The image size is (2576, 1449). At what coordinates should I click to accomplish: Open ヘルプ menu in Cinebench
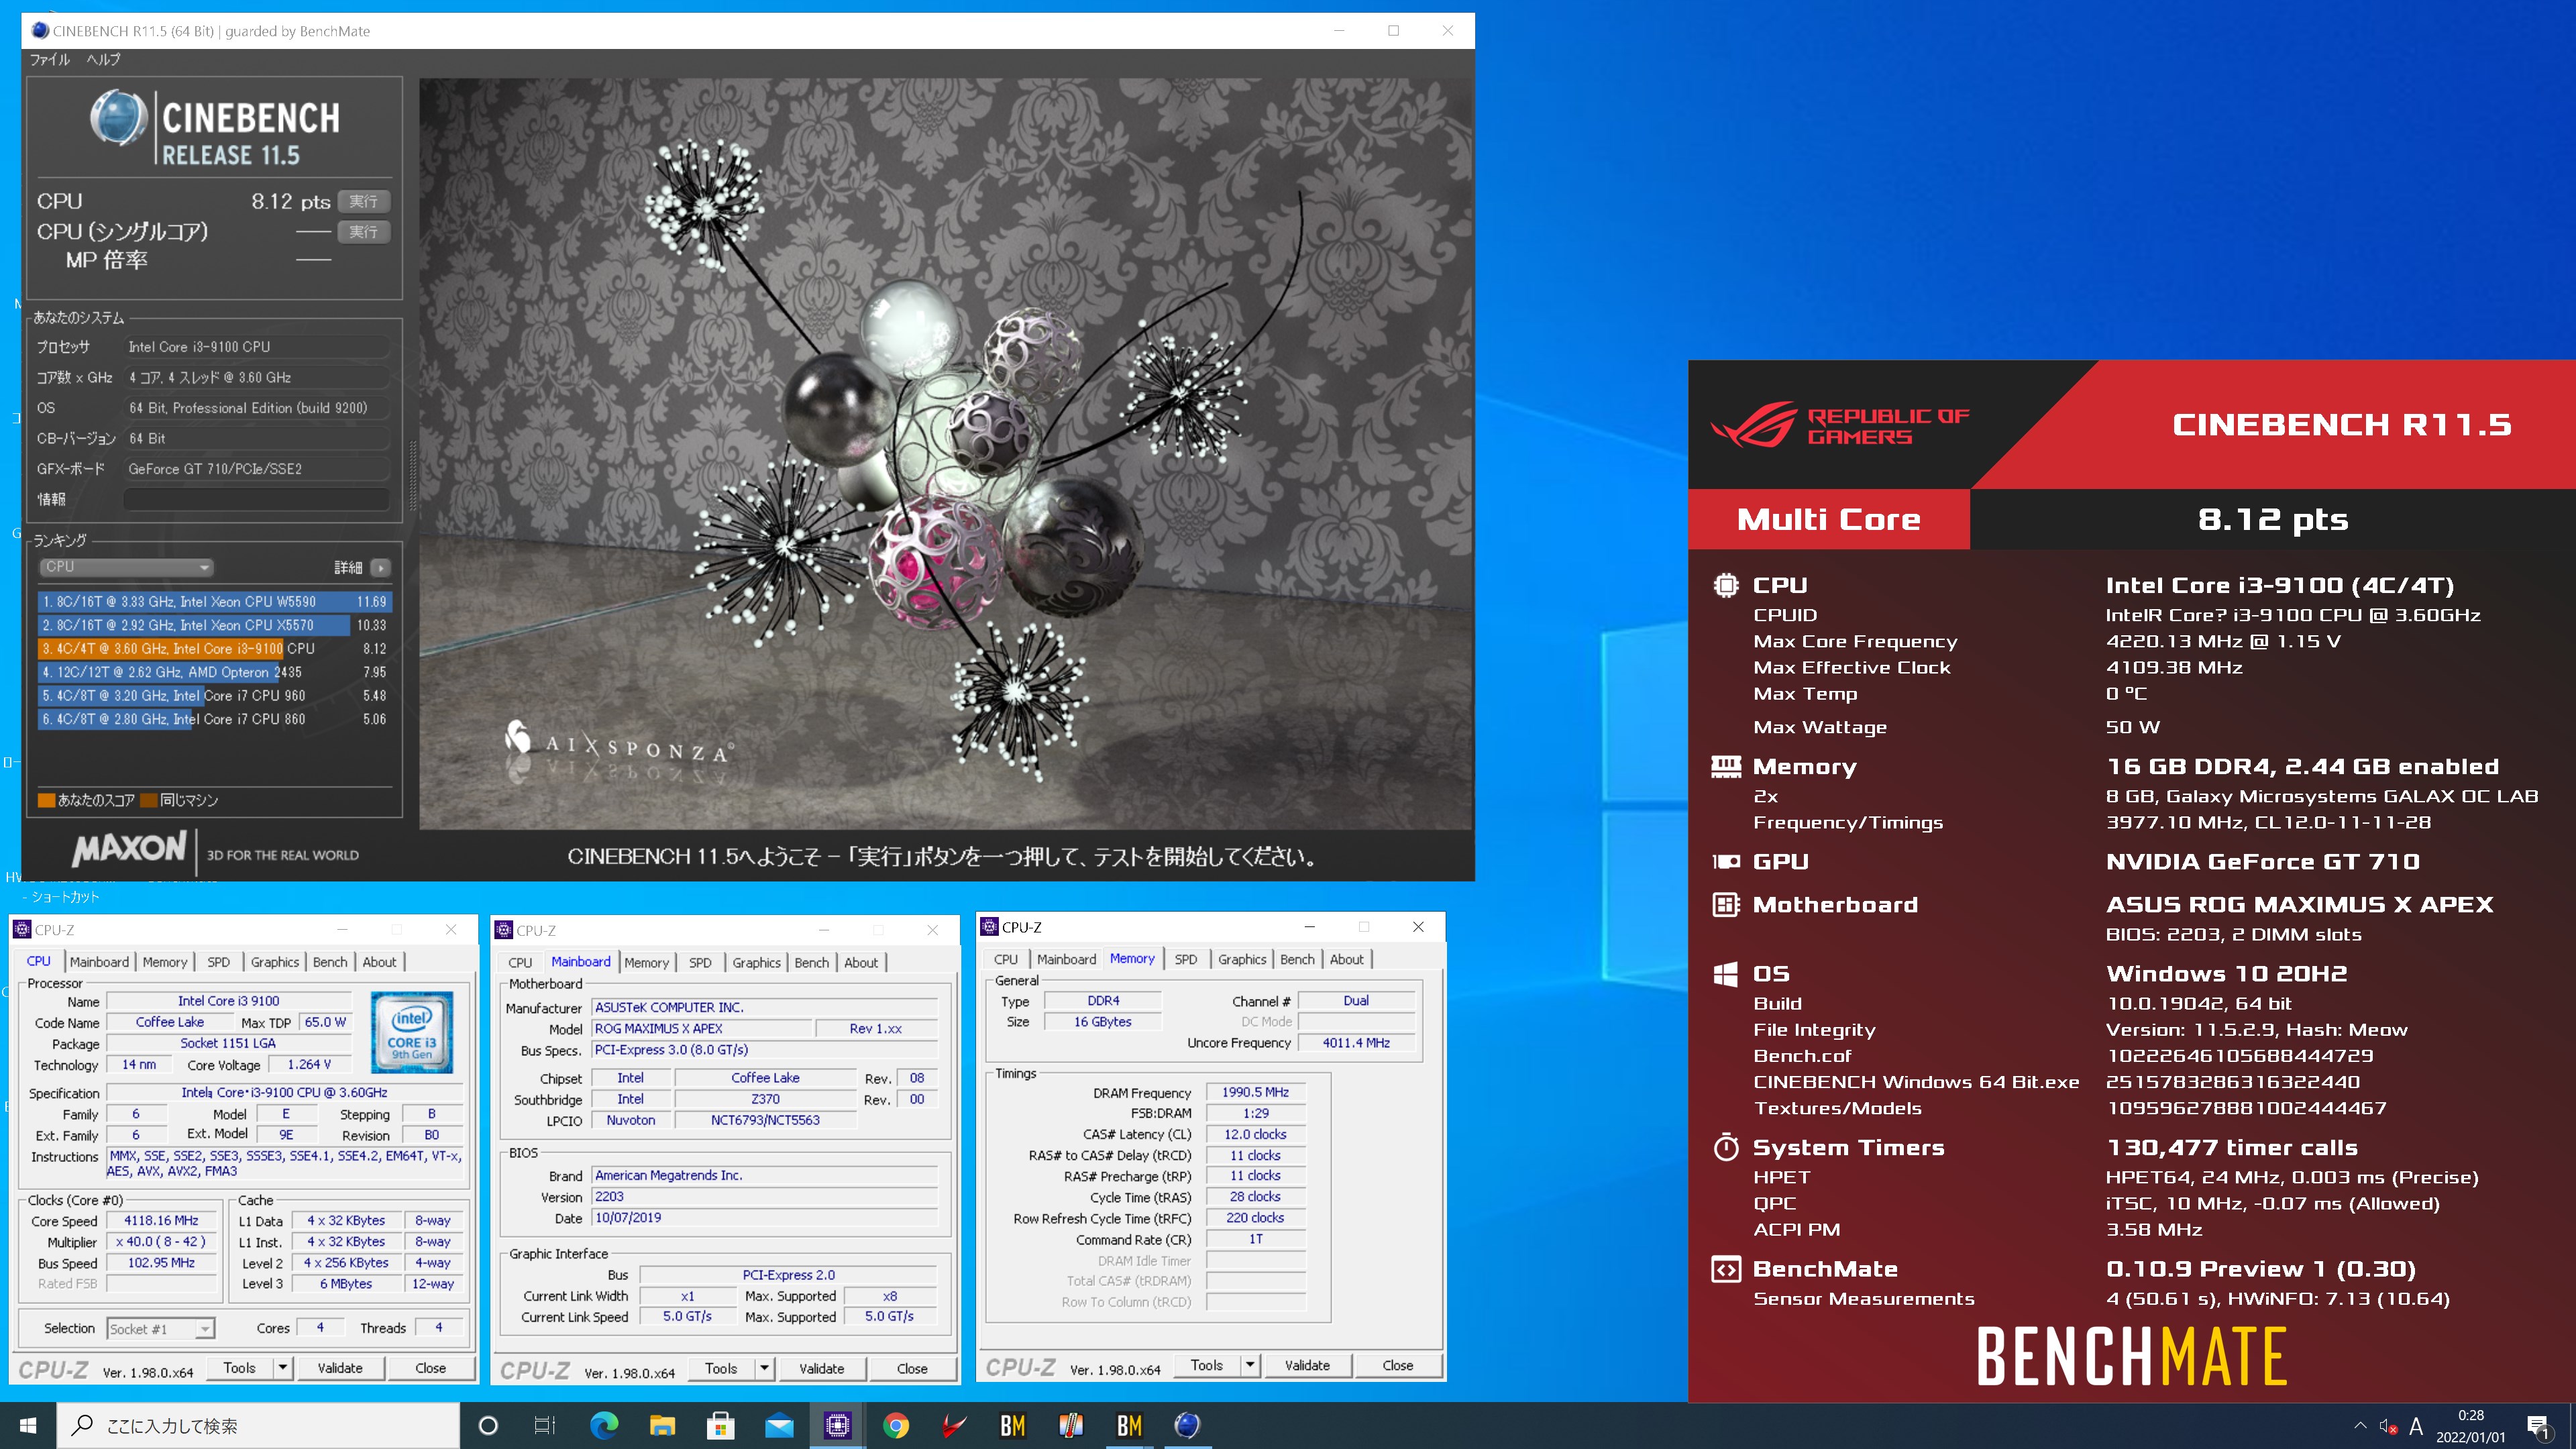click(x=103, y=59)
